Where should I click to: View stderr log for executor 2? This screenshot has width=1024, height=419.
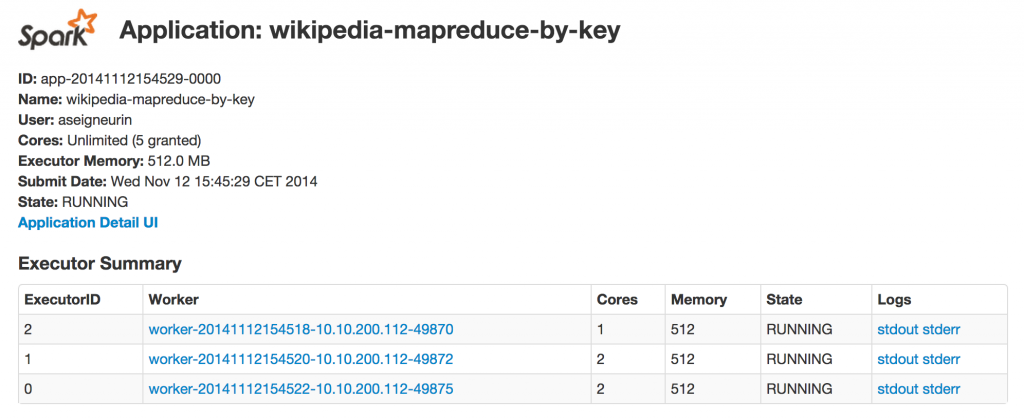(941, 329)
